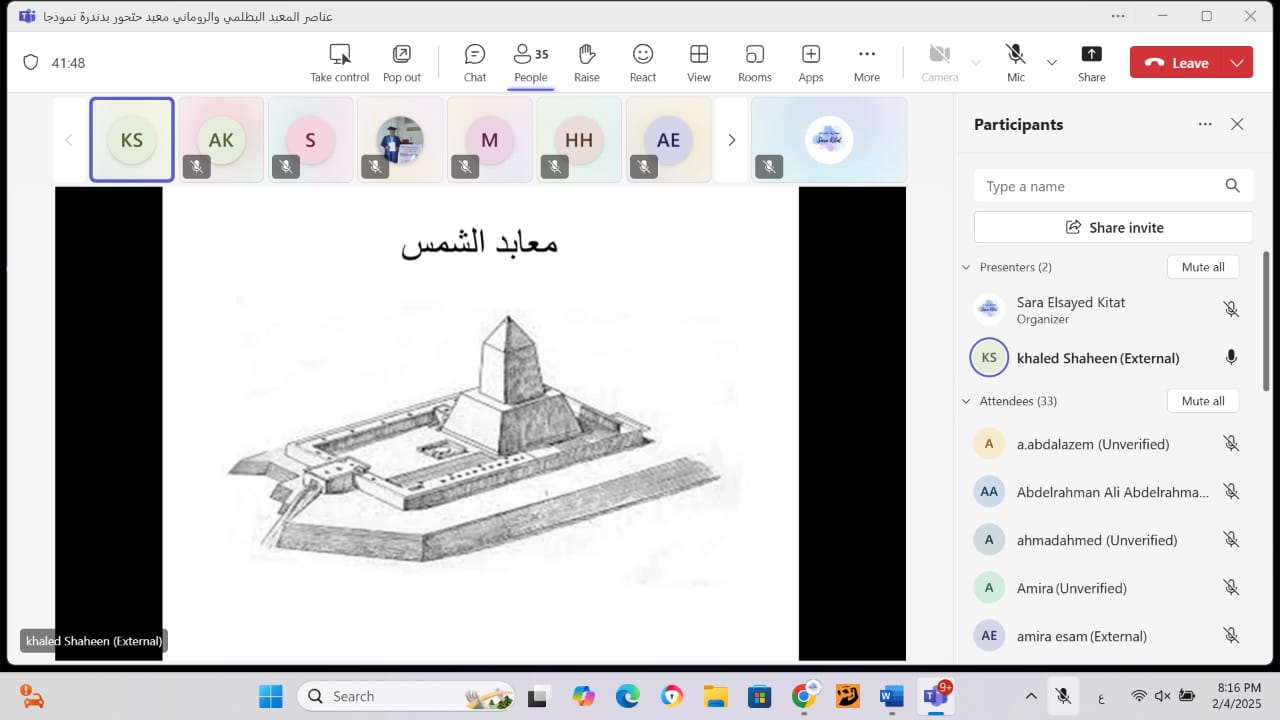Screen dimensions: 1280x720
Task: Open the Apps menu
Action: tap(811, 63)
